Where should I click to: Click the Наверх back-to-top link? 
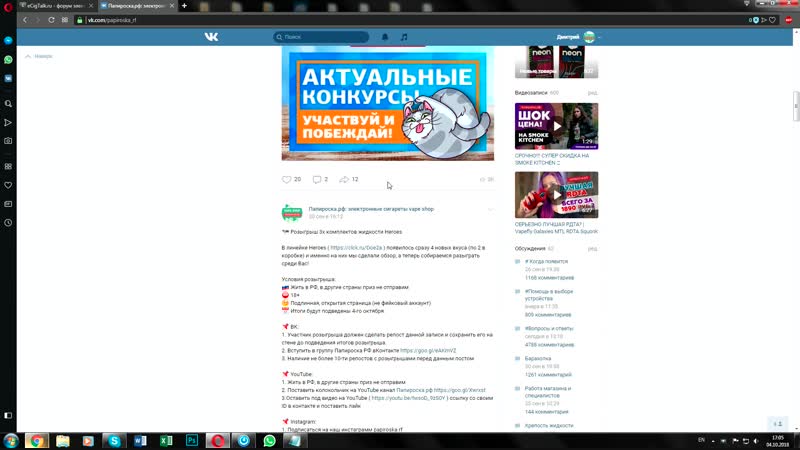(39, 56)
